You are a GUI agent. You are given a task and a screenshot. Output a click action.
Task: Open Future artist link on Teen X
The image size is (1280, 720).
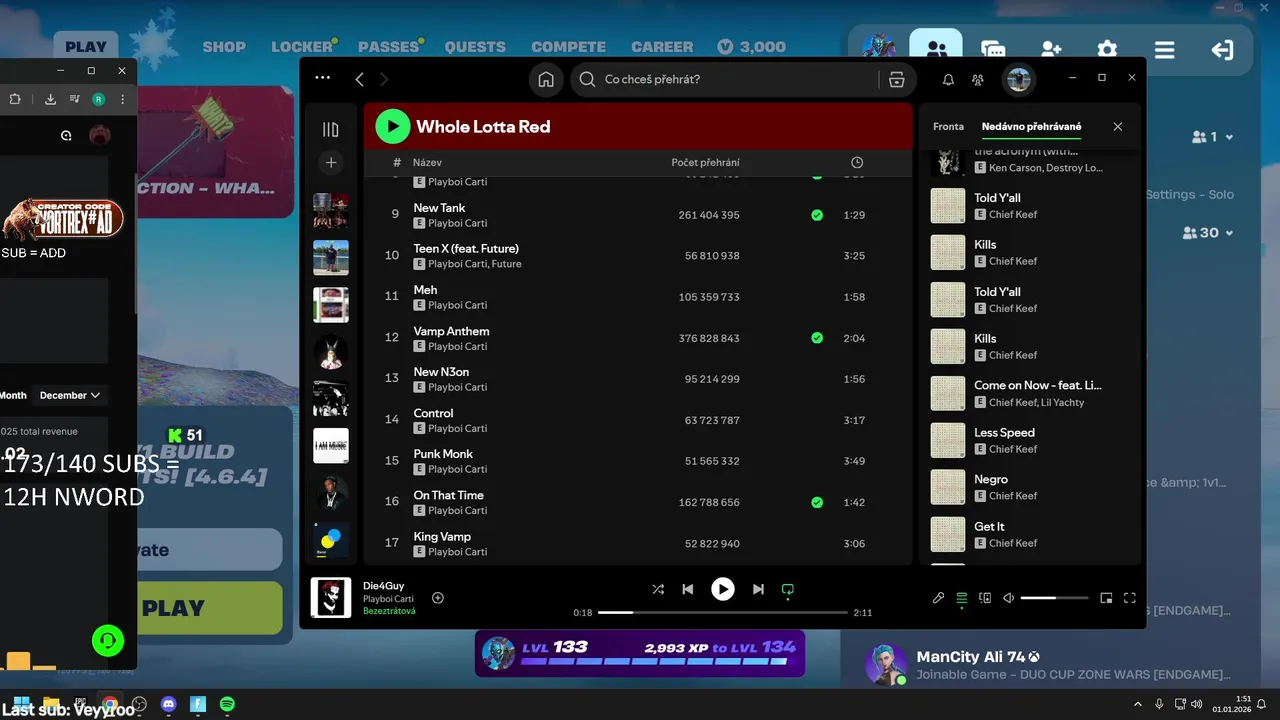coord(506,264)
